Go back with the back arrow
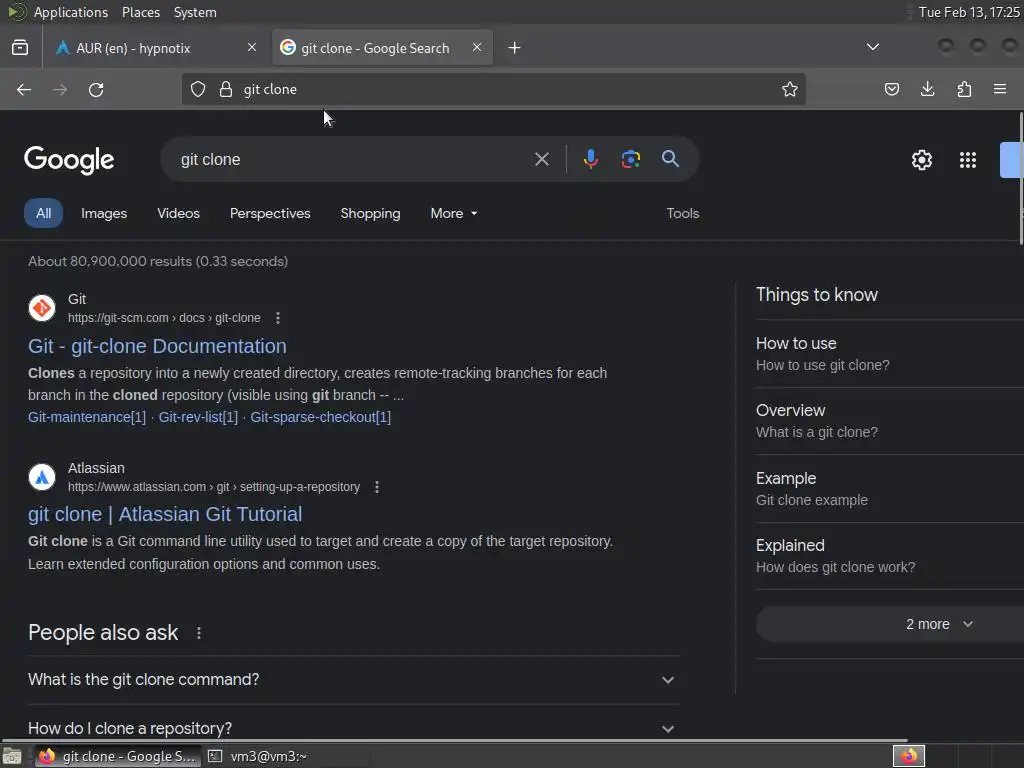Screen dimensions: 1024x768 [24, 89]
